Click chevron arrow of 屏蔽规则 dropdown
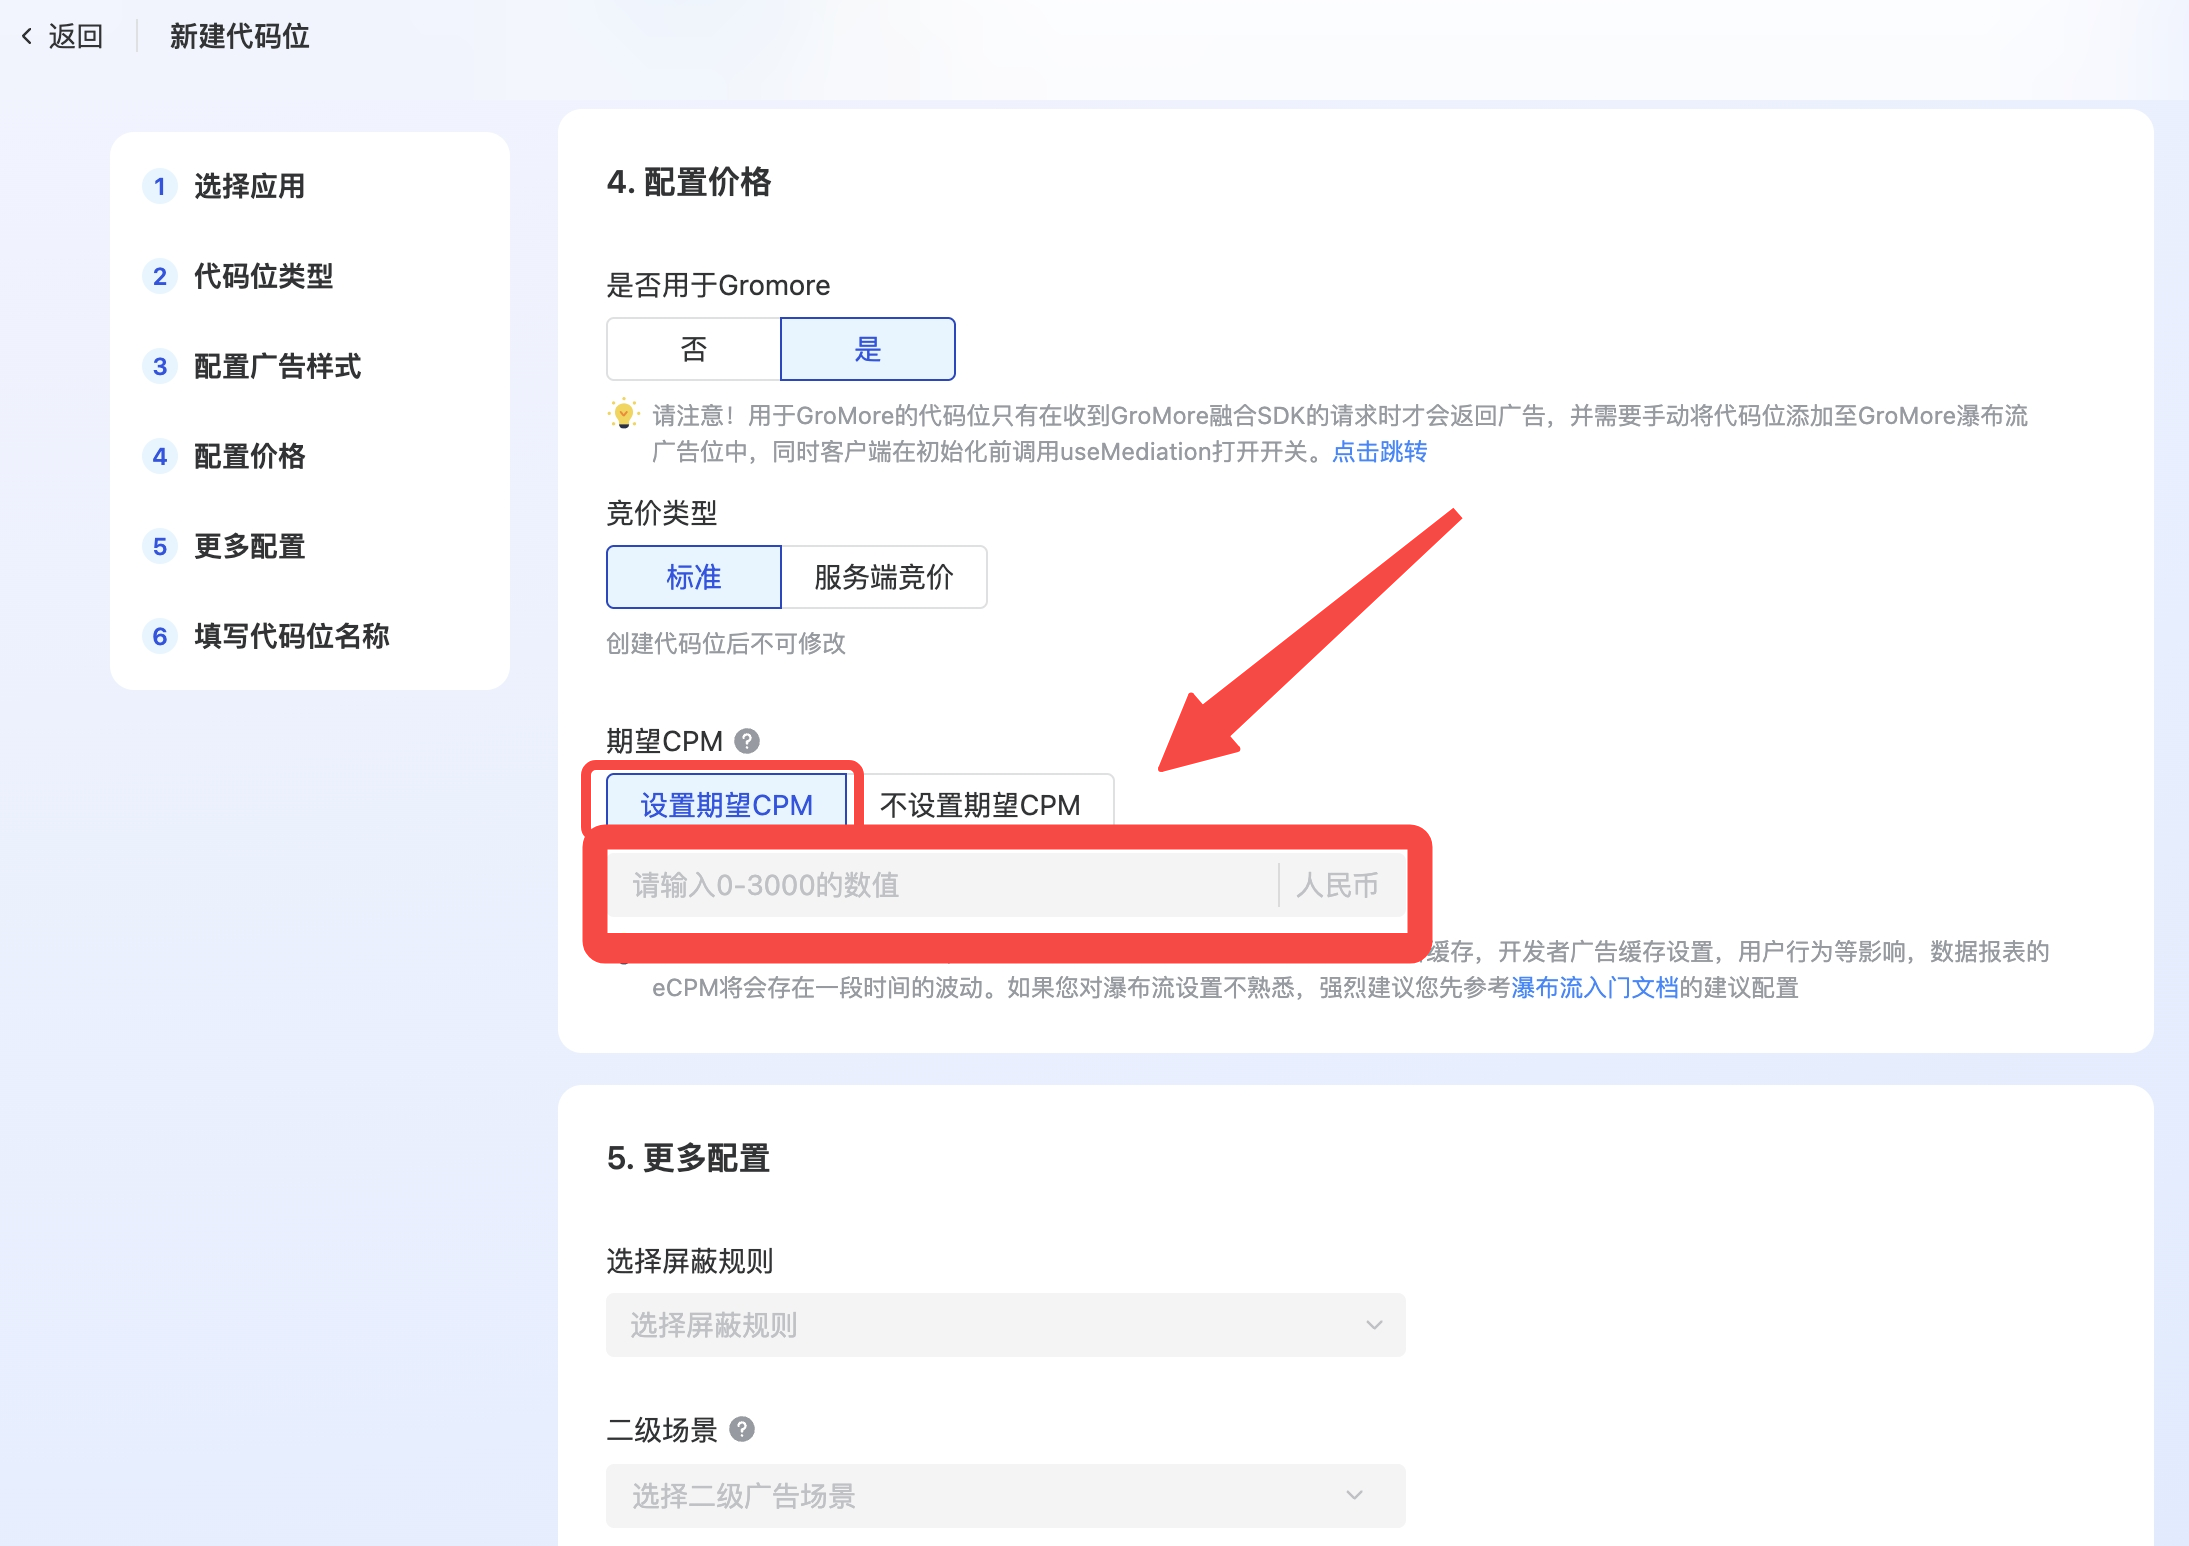This screenshot has width=2189, height=1546. 1374,1325
